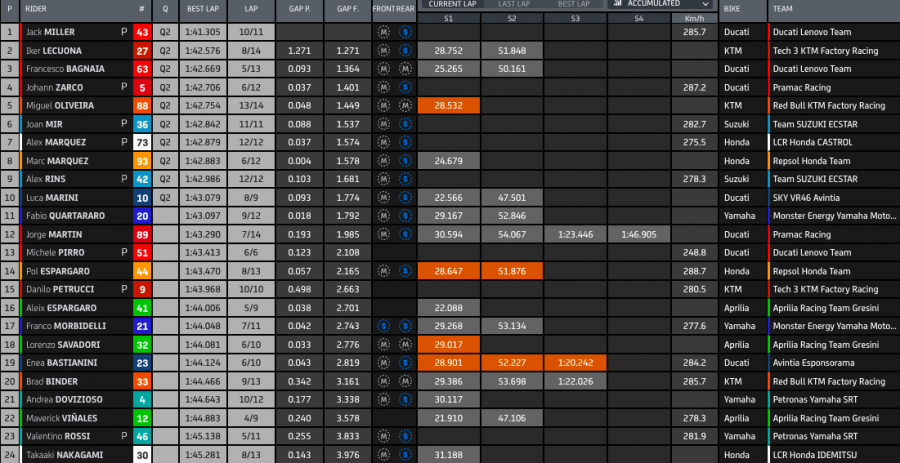The image size is (900, 463).
Task: Open the ACCUMULATED dropdown
Action: (661, 4)
